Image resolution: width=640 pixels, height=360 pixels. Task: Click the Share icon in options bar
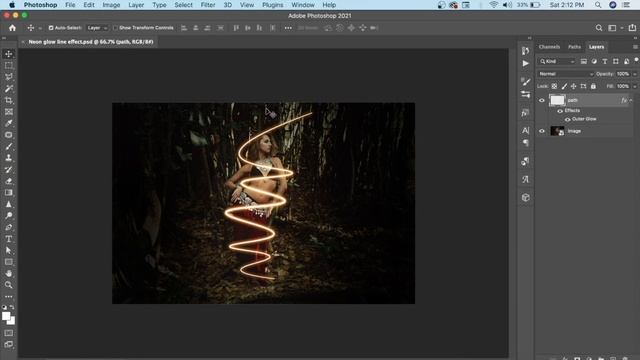tap(632, 28)
